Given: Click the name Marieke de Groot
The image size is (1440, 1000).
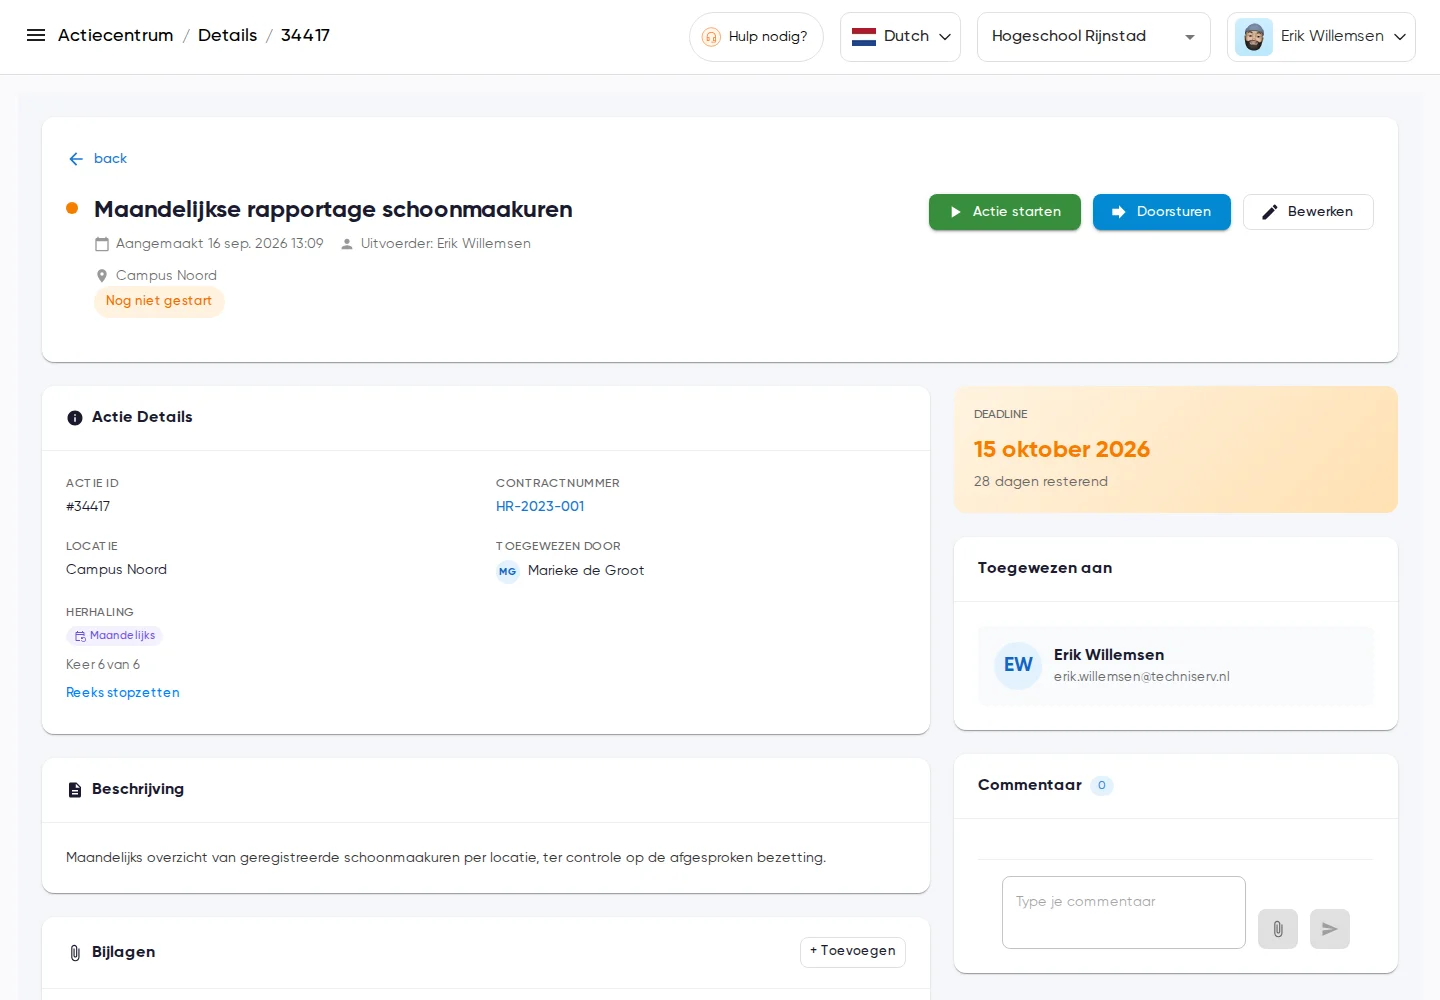Looking at the screenshot, I should click(586, 571).
